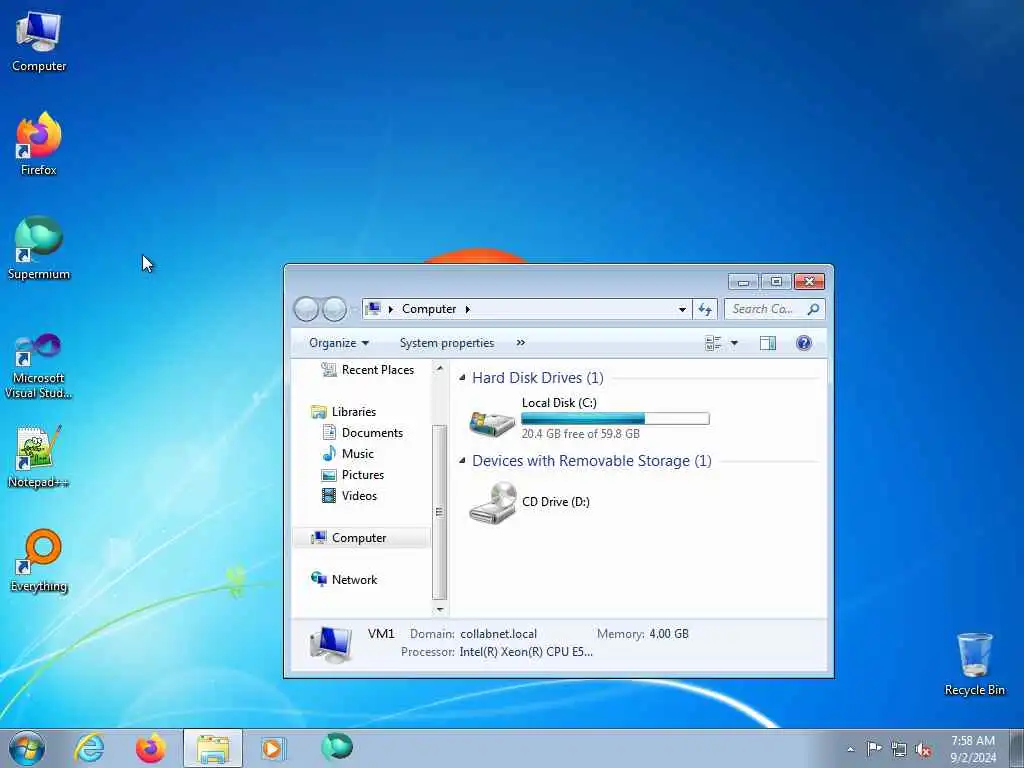Select the Everything search desktop shortcut
This screenshot has height=768, width=1024.
click(39, 560)
